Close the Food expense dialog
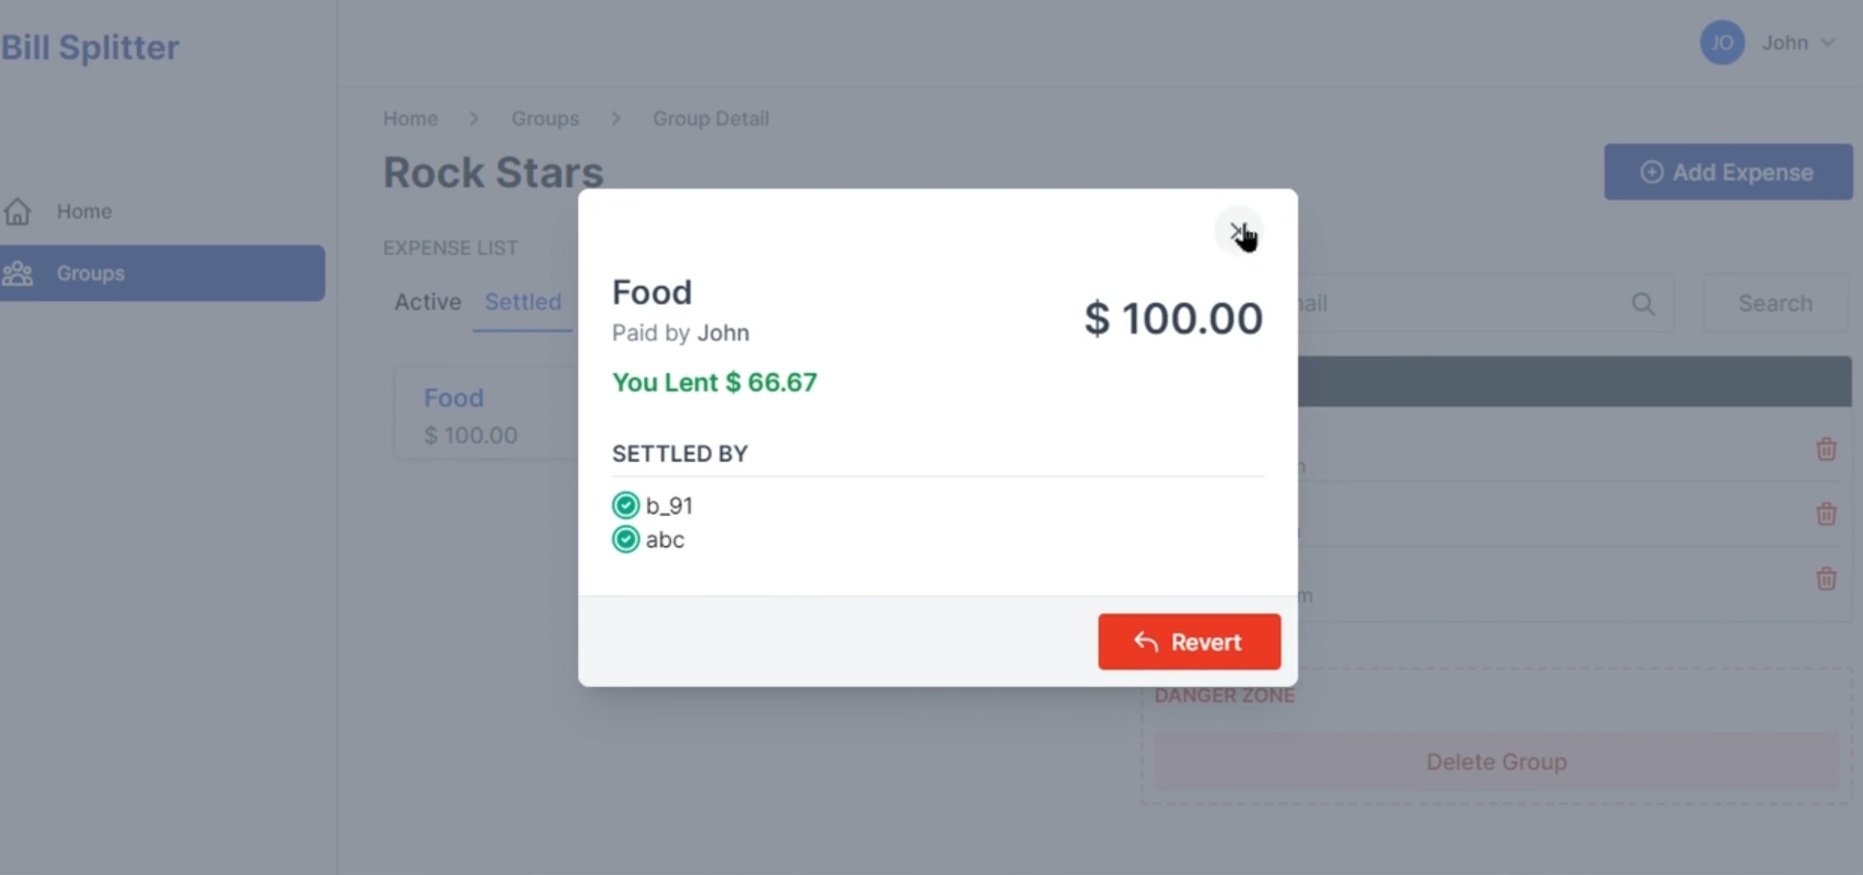This screenshot has height=875, width=1863. coord(1238,230)
